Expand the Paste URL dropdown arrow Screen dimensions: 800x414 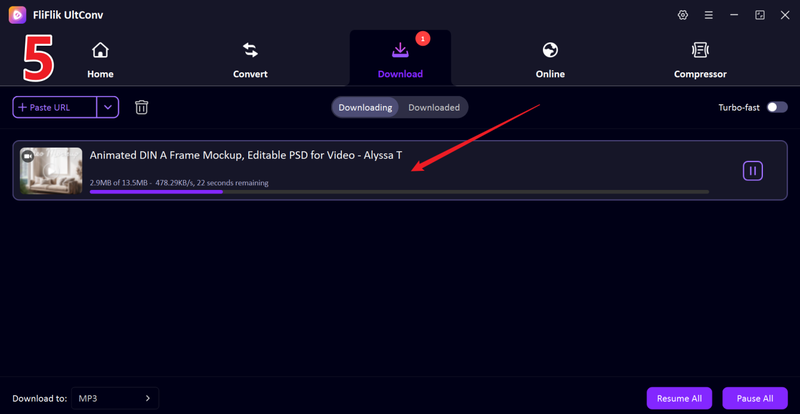click(x=108, y=107)
